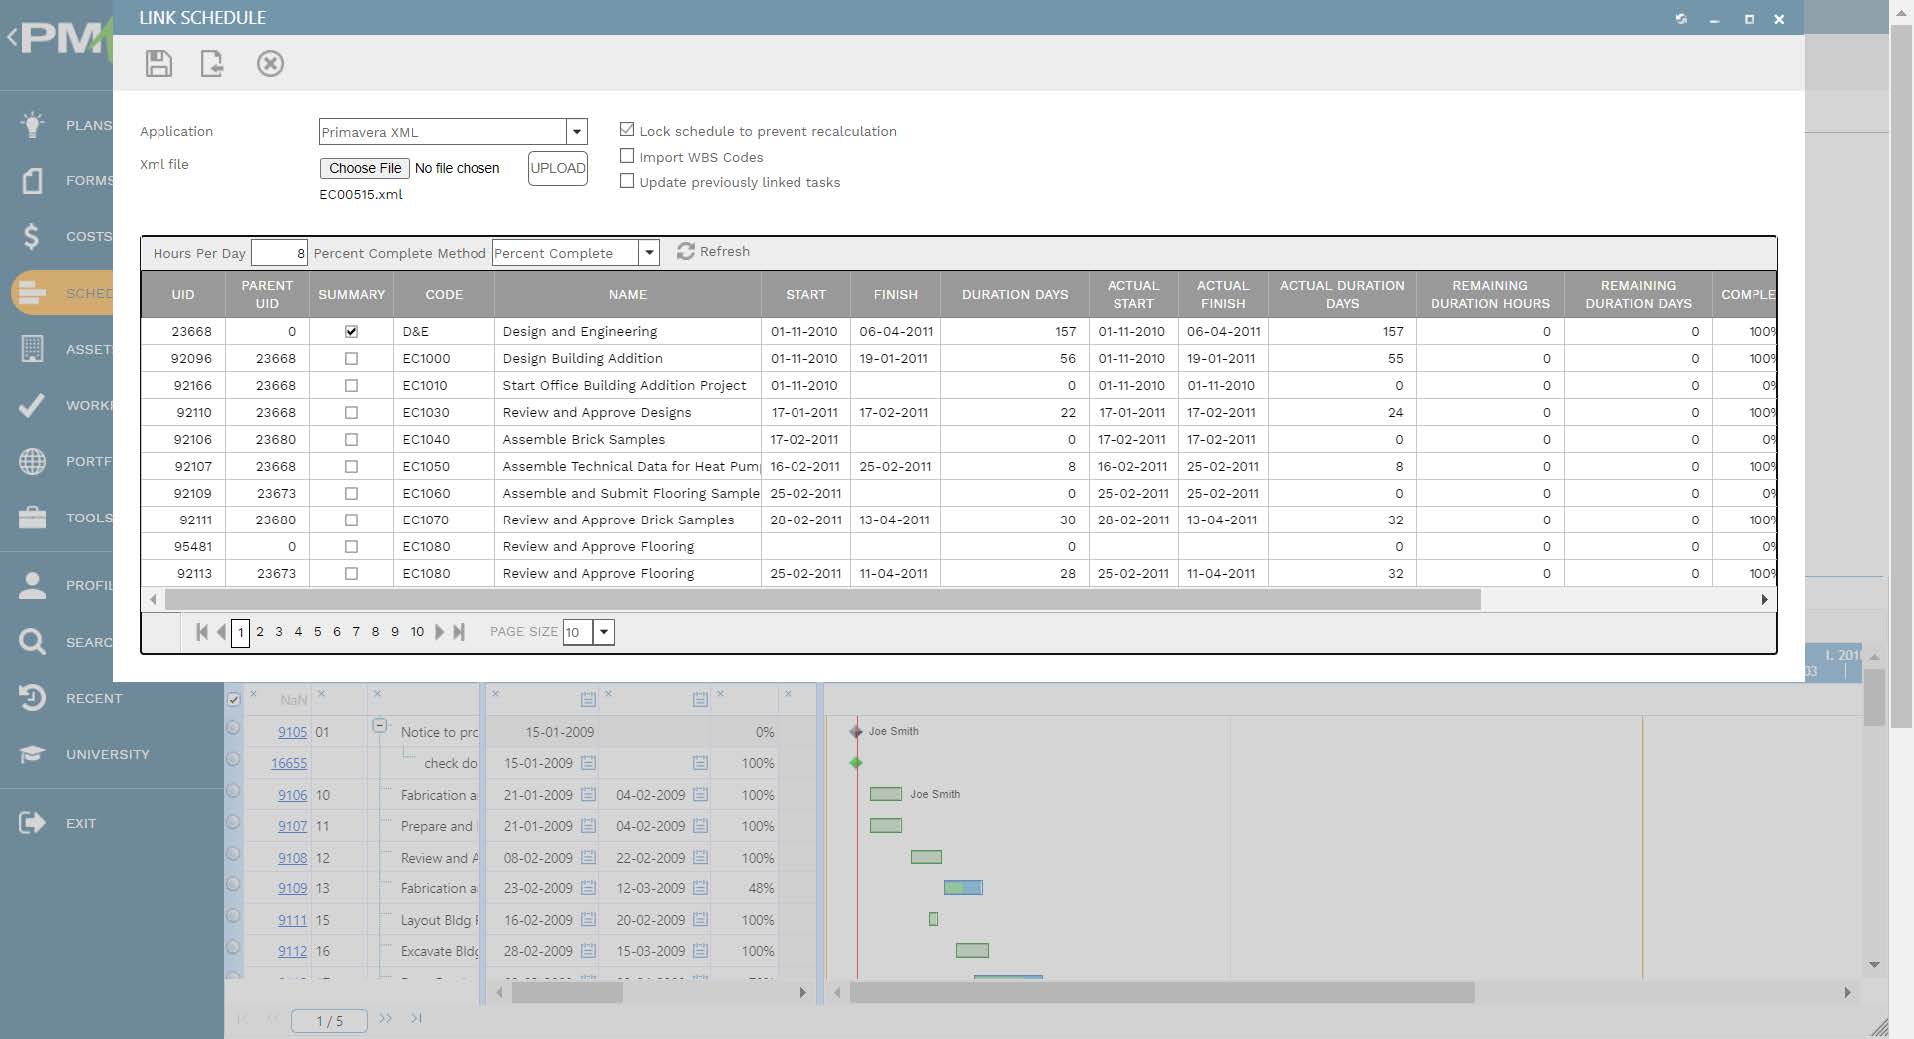Click the Save disk icon

click(x=158, y=64)
